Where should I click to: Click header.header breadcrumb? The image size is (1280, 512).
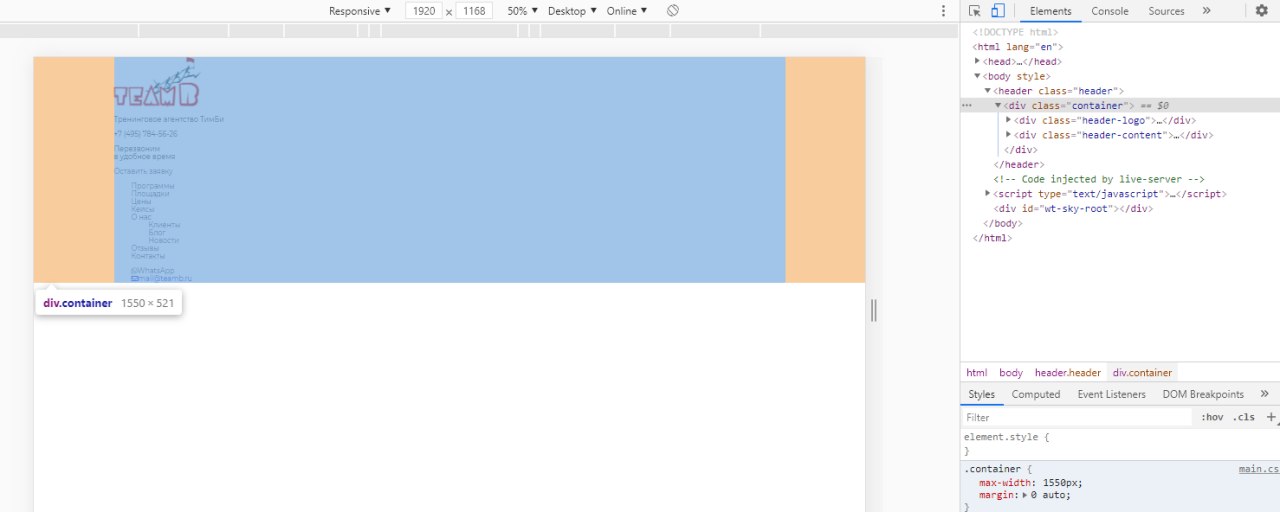(x=1068, y=372)
